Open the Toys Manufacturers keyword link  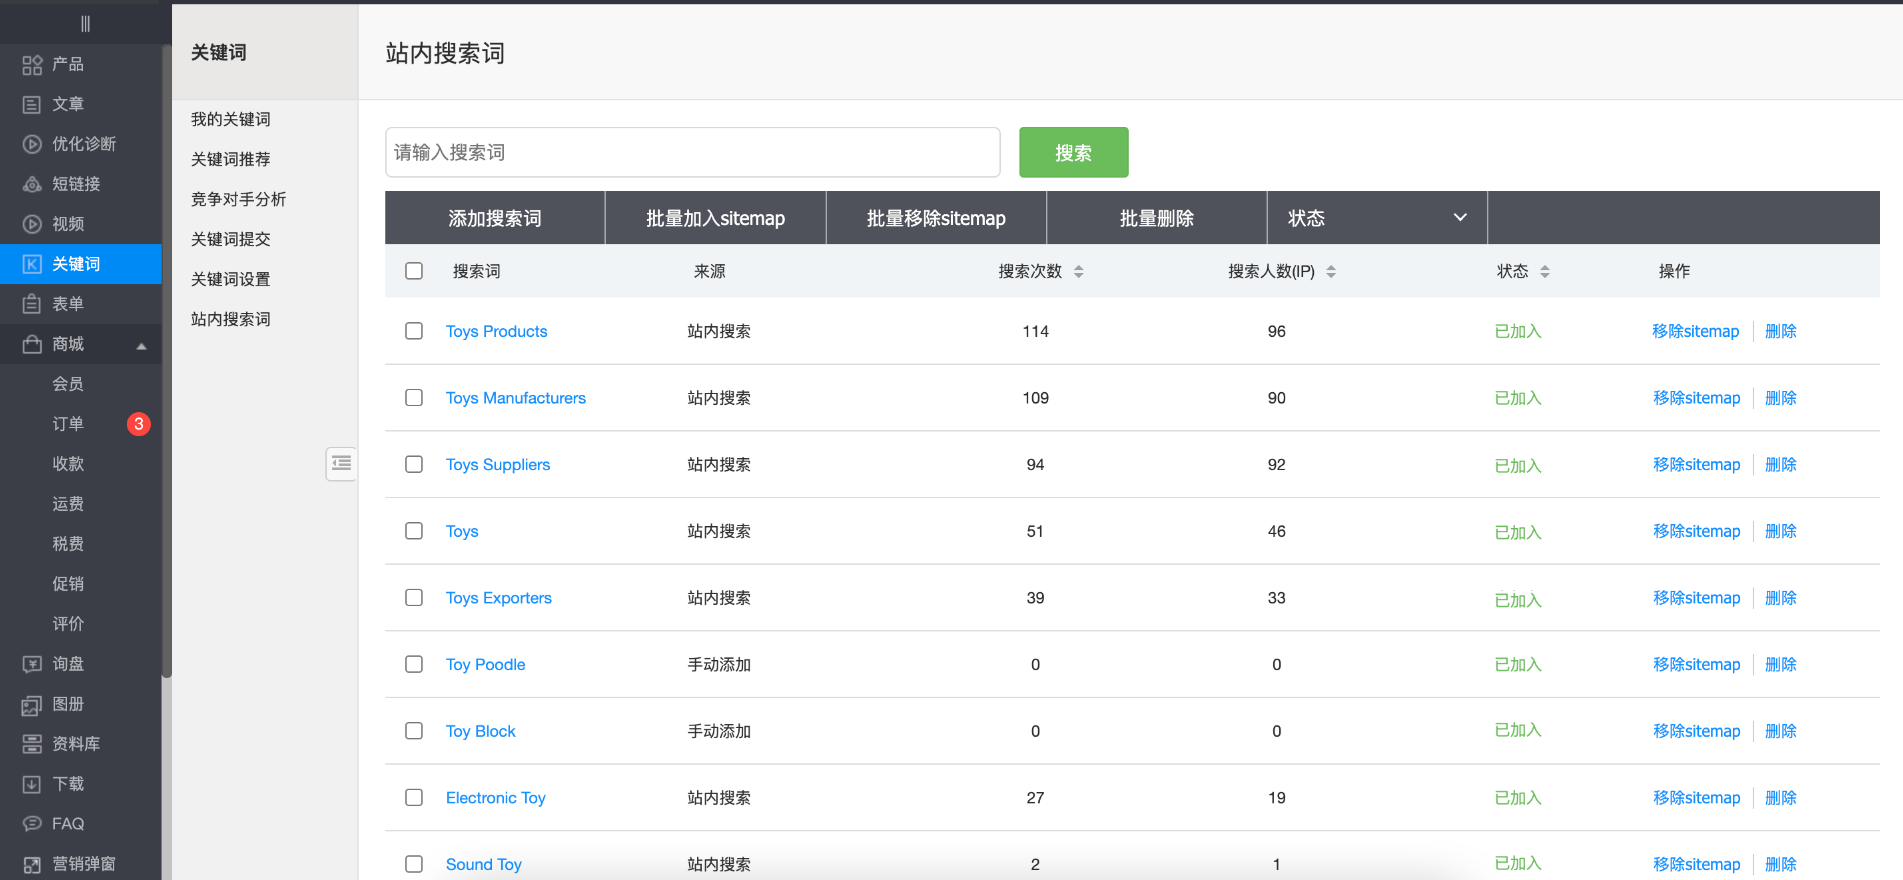click(x=515, y=398)
